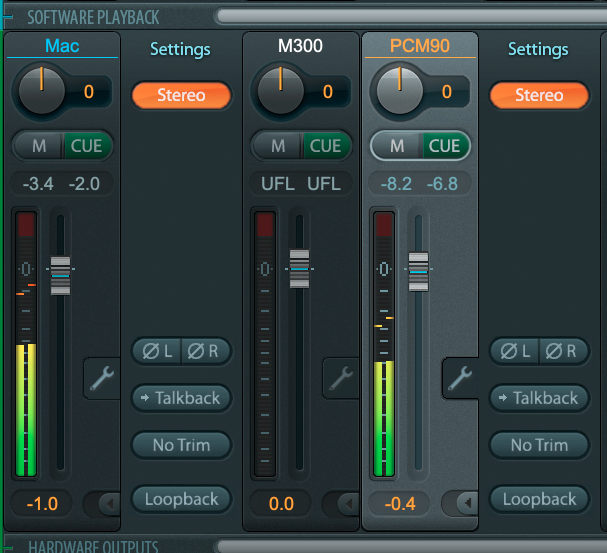Click Mac pan value field showing 0
Screen dimensions: 607x553
tap(89, 92)
